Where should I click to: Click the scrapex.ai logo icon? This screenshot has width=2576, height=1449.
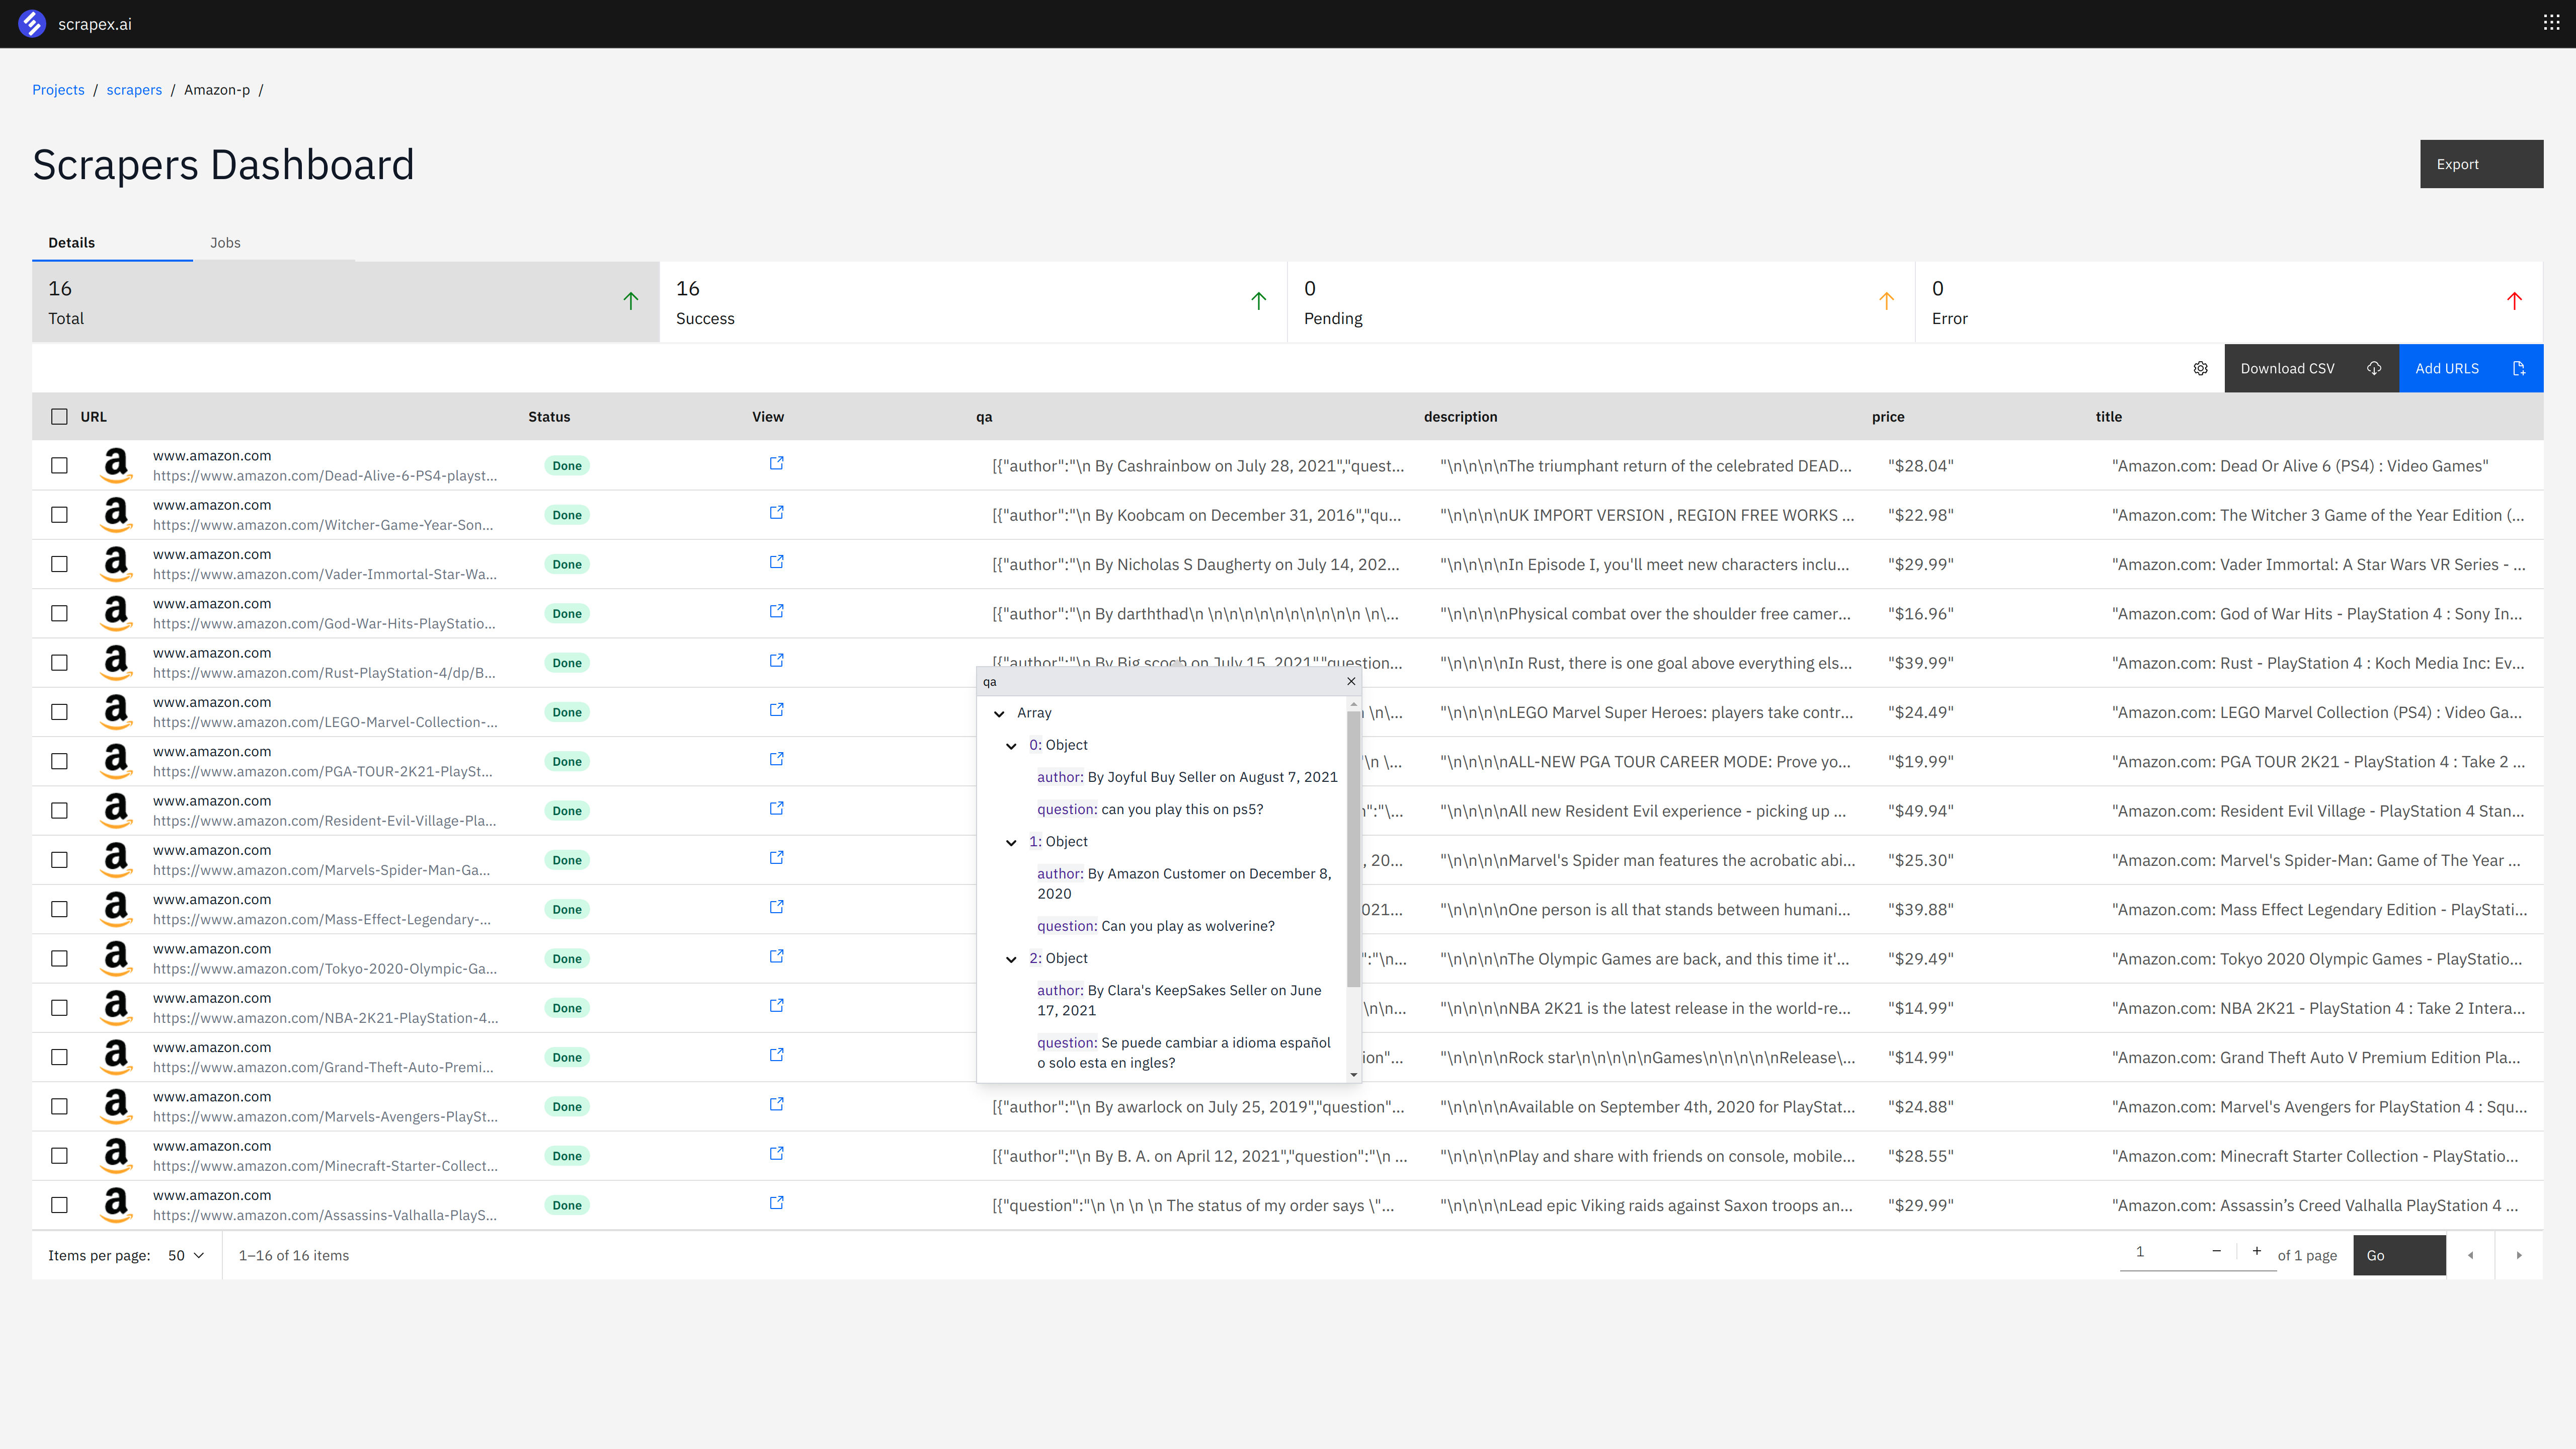(32, 23)
